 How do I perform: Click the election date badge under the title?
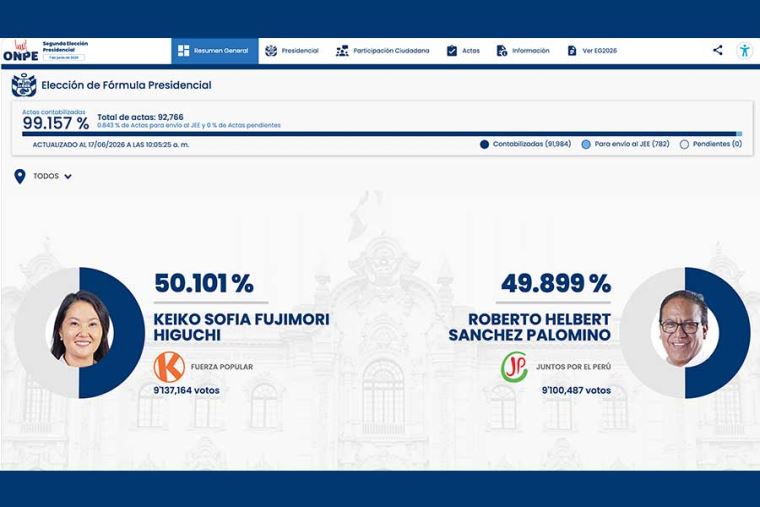point(64,57)
